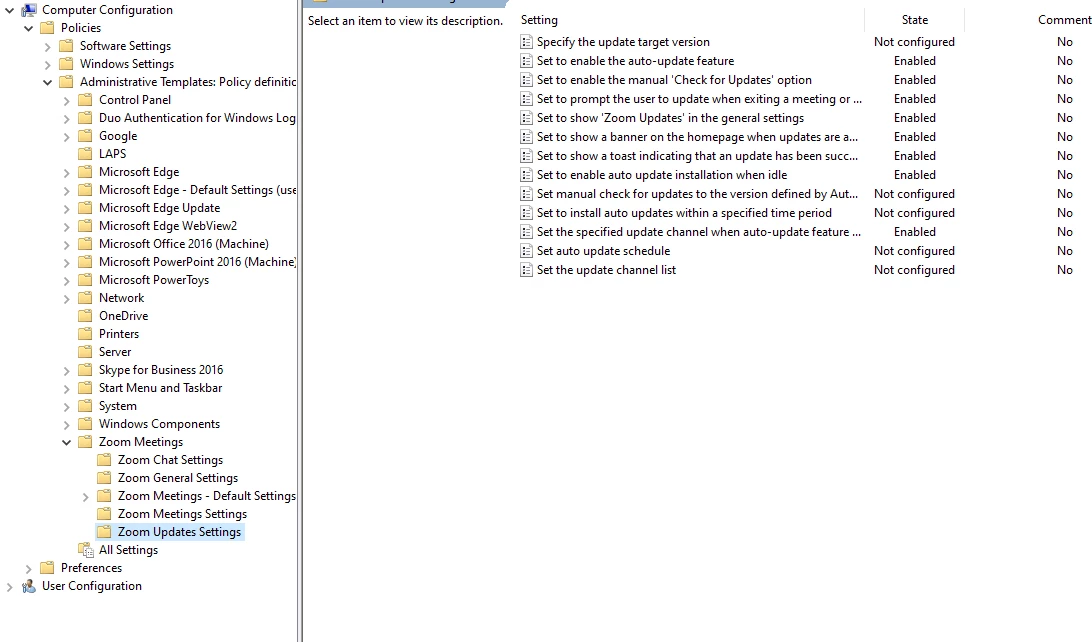Screen dimensions: 1092x642
Task: Collapse the Zoom Meetings node
Action: click(66, 442)
